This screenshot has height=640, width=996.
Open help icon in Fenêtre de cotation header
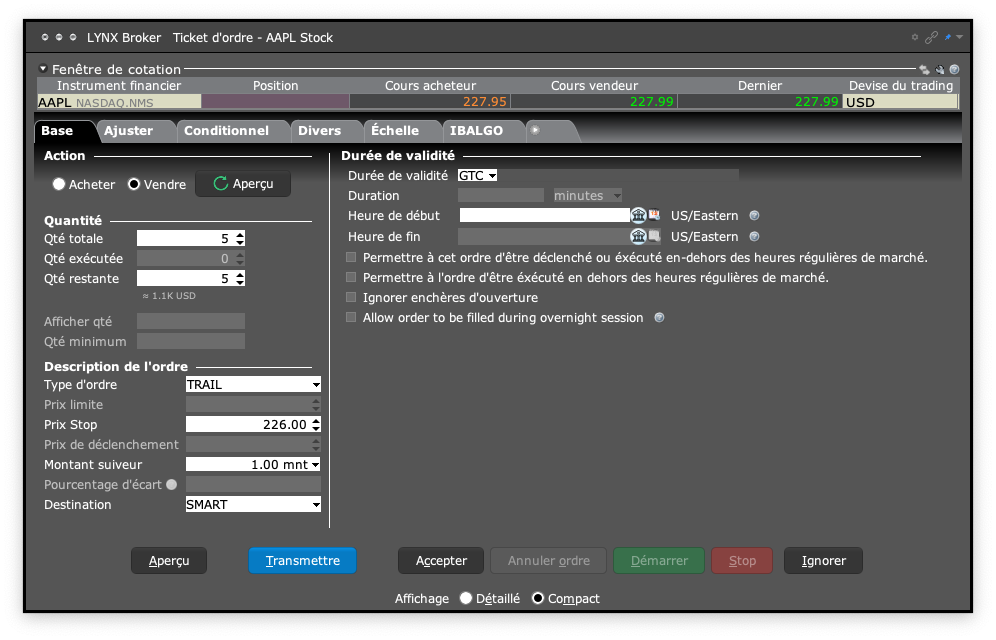click(954, 69)
